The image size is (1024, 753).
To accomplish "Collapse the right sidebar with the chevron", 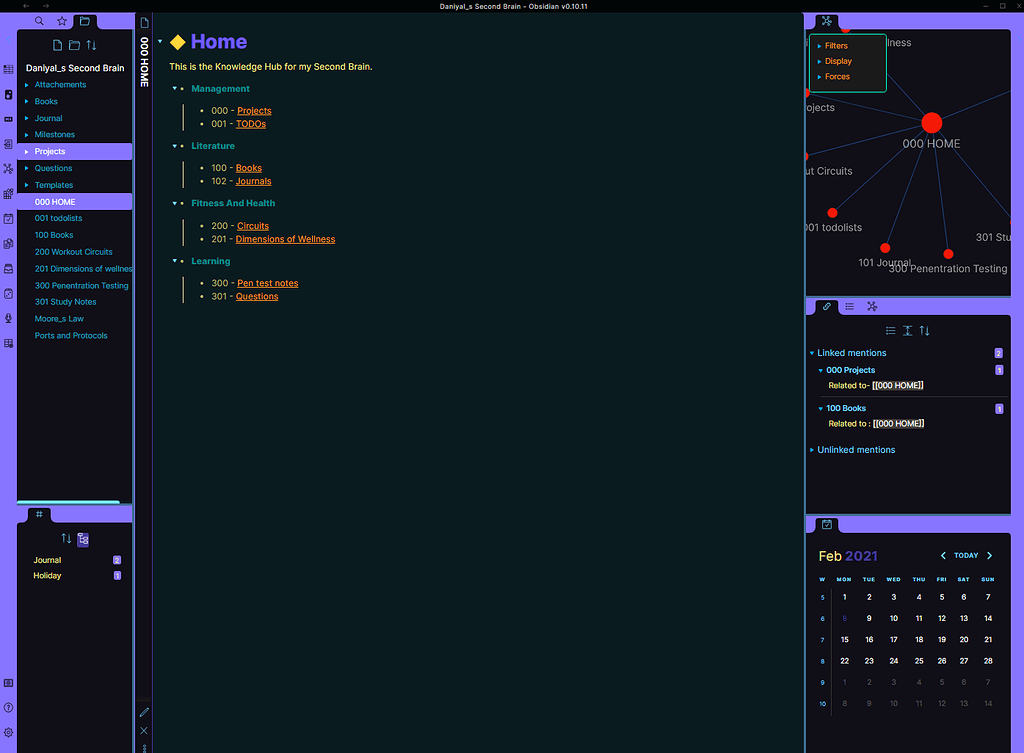I will tap(1017, 39).
